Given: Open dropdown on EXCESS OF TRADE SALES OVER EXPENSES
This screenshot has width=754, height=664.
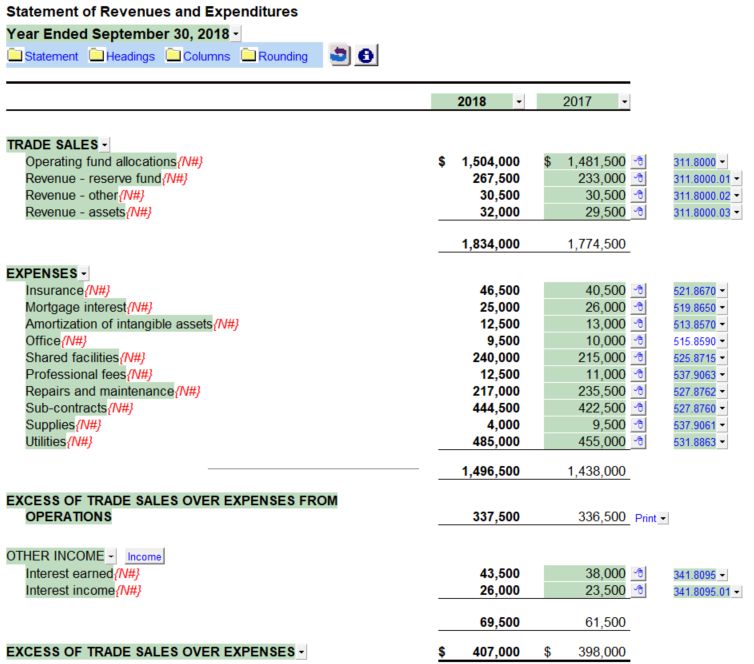Looking at the screenshot, I should pyautogui.click(x=301, y=652).
